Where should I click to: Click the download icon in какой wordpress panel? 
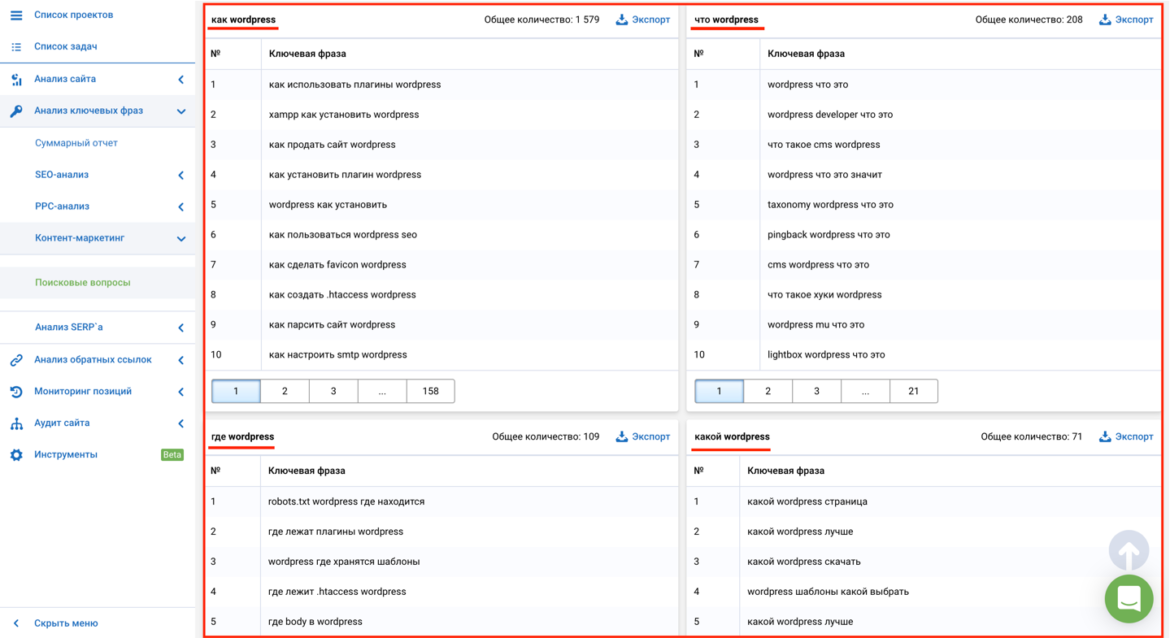(x=1105, y=437)
